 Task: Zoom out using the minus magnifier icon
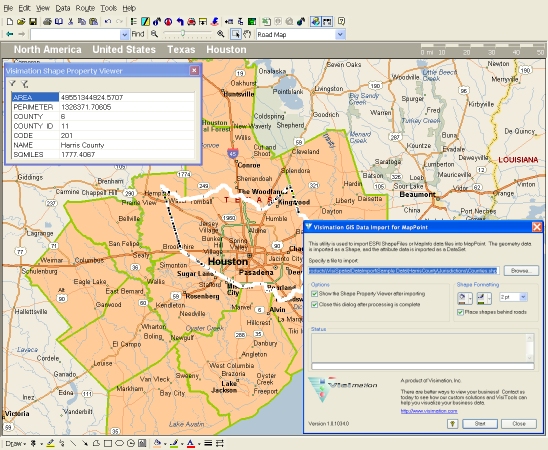click(154, 34)
